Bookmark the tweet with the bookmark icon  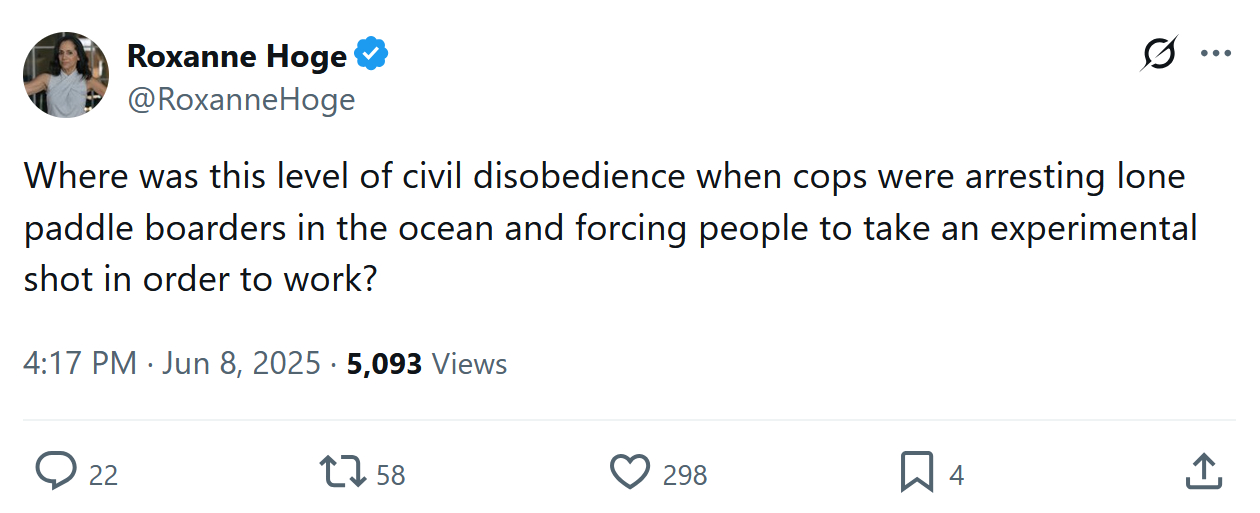[916, 472]
